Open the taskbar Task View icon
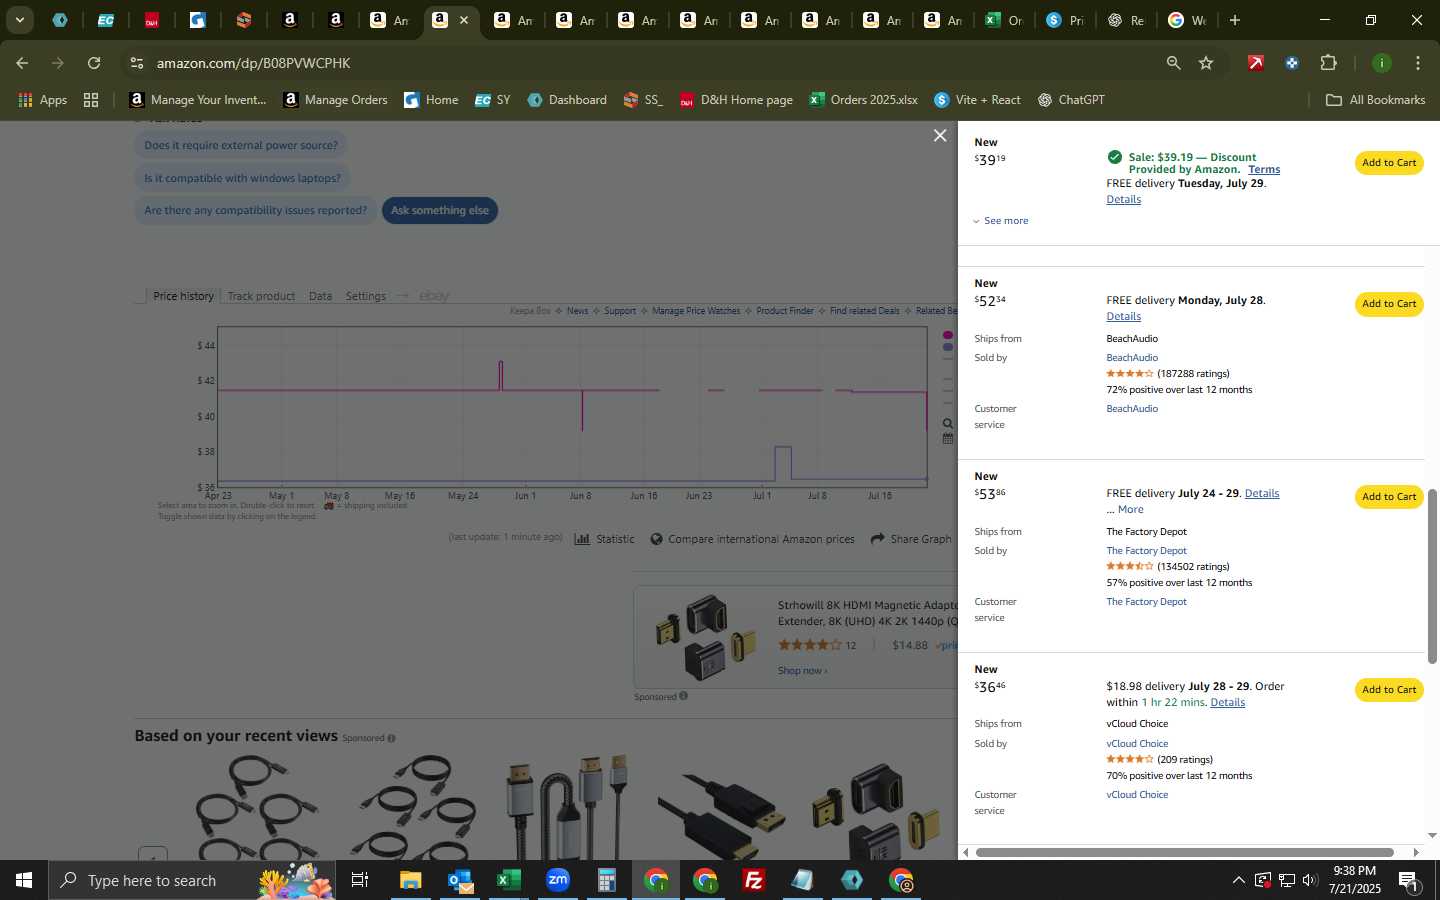 [360, 880]
